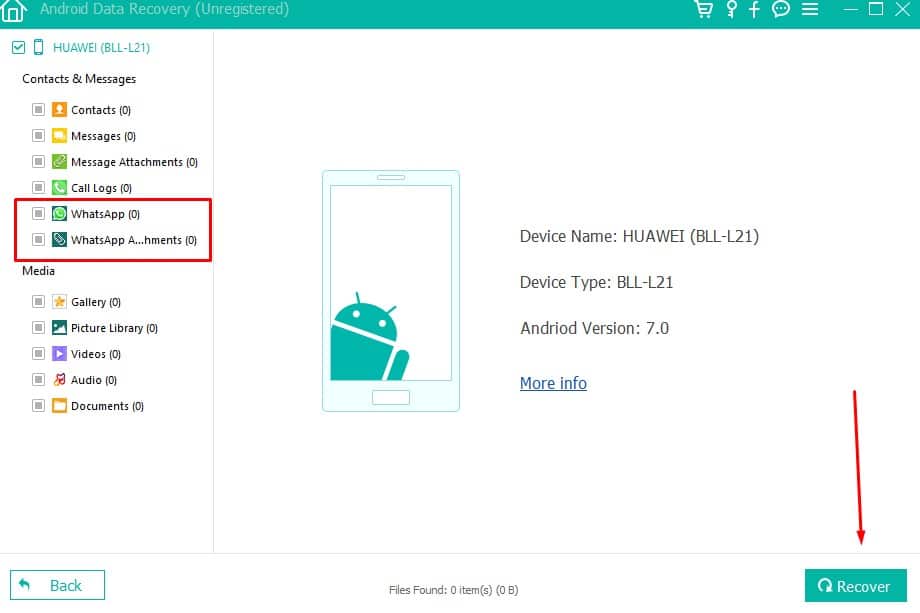Open the hamburger menu in title bar

[810, 9]
